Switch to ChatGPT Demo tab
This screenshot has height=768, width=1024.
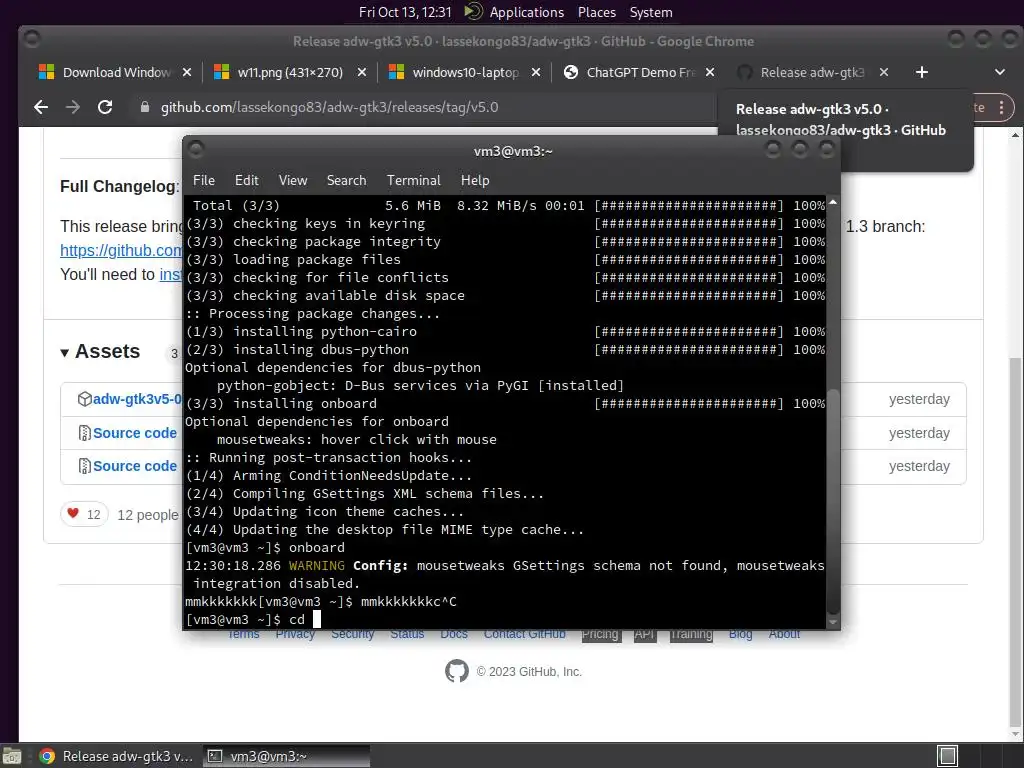pyautogui.click(x=640, y=72)
